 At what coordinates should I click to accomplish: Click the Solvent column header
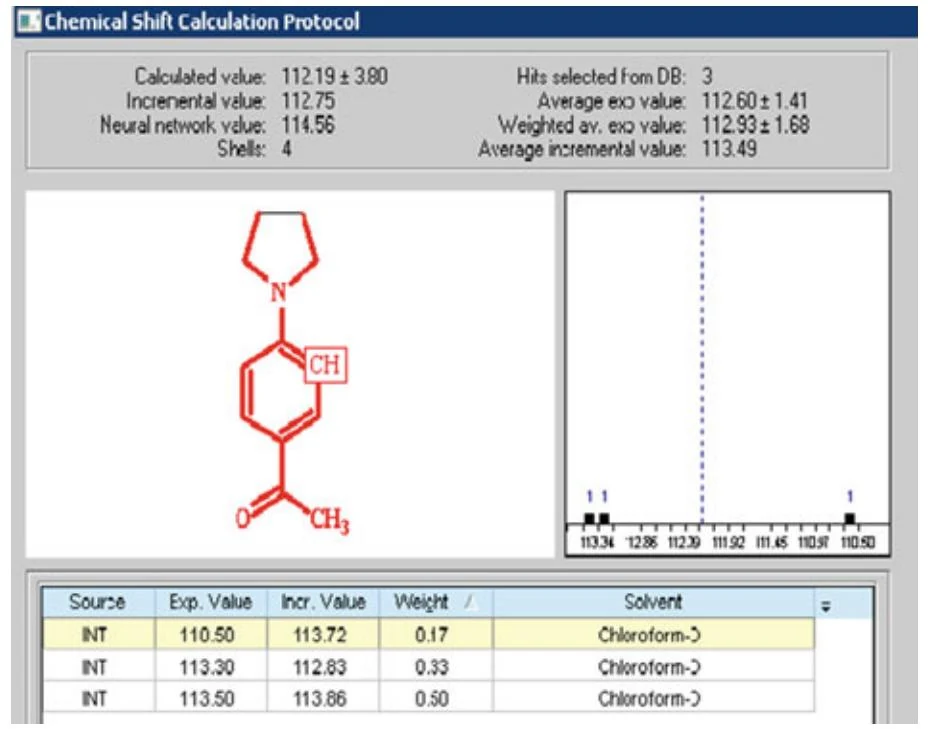653,602
